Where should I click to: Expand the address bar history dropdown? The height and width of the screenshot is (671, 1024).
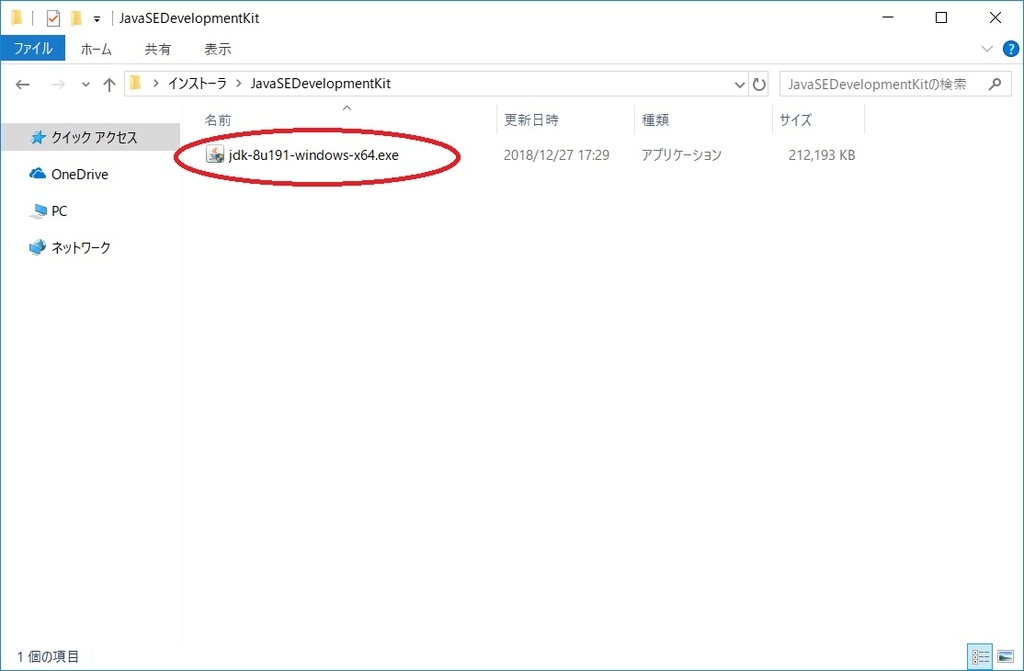(x=739, y=84)
